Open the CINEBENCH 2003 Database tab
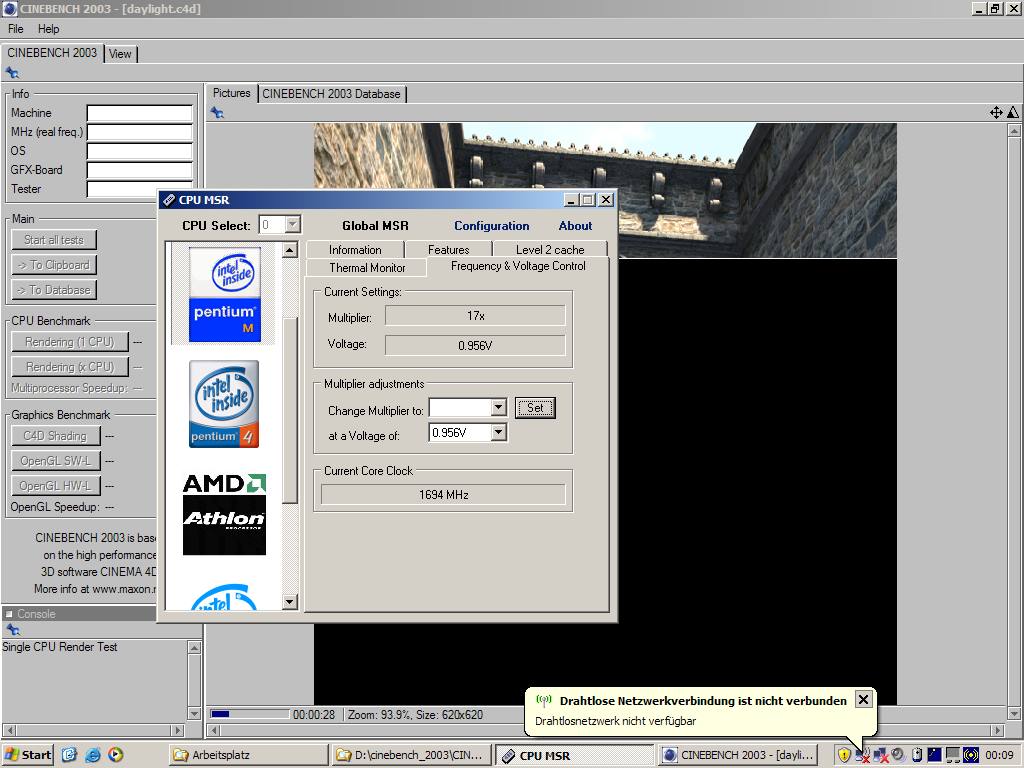The width and height of the screenshot is (1024, 768). tap(332, 94)
